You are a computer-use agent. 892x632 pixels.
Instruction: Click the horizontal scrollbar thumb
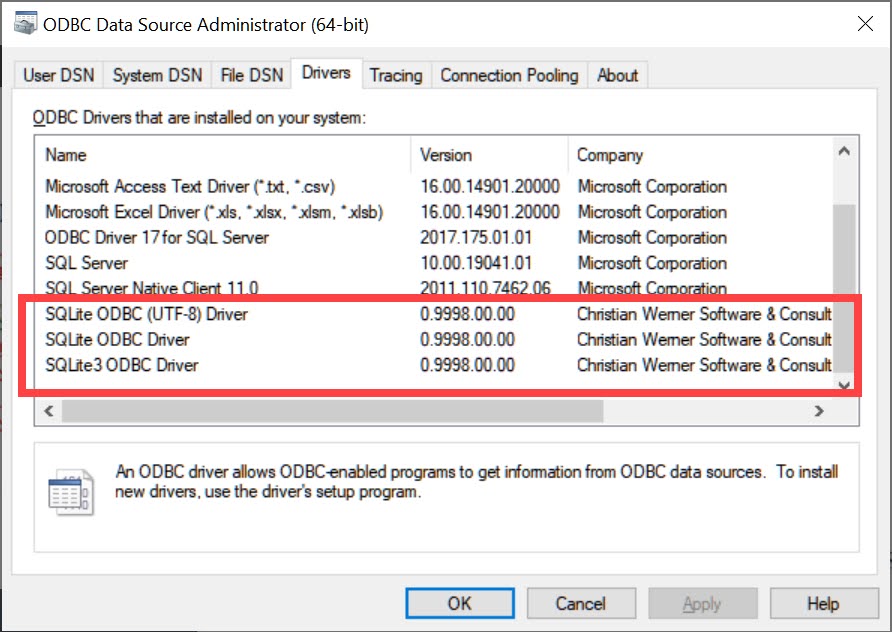[332, 411]
